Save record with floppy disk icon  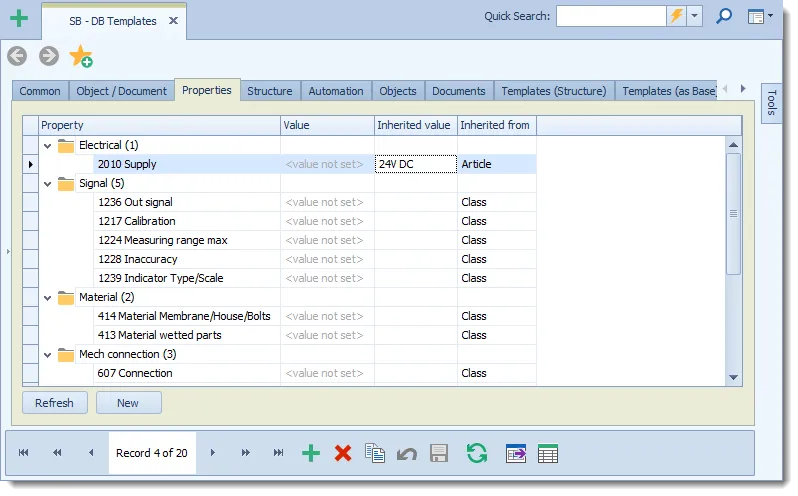[439, 453]
